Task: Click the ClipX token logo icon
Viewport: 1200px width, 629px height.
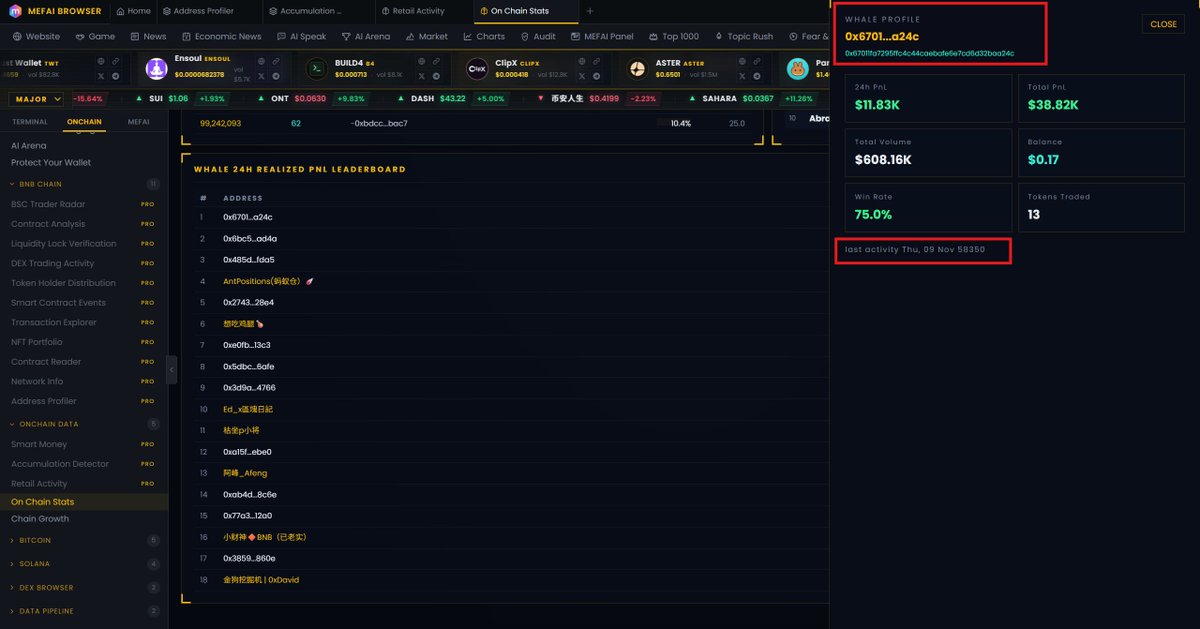Action: (x=477, y=68)
